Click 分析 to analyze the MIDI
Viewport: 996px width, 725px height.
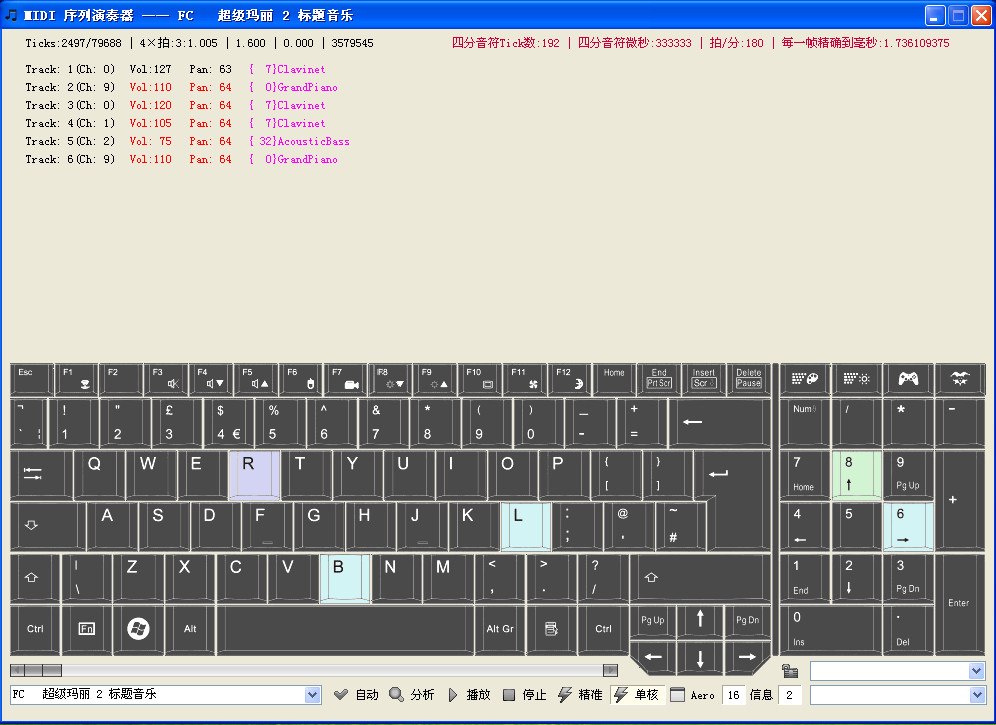tap(412, 695)
